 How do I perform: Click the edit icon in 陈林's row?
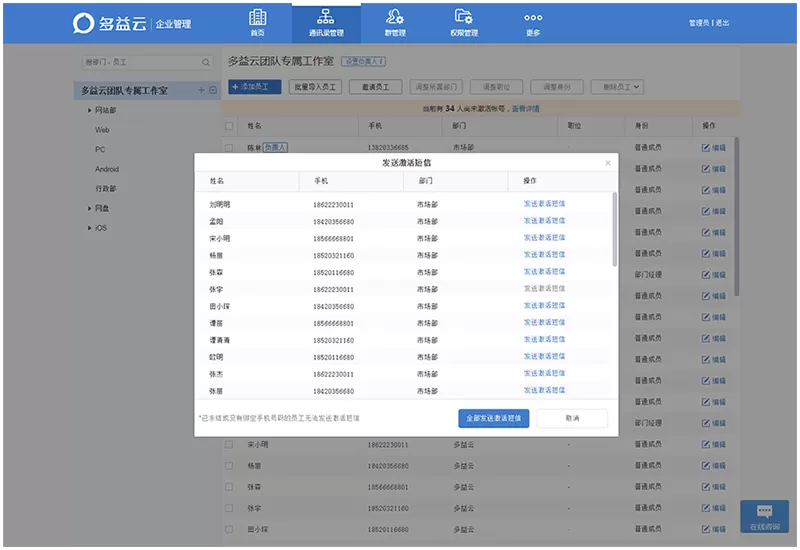706,147
